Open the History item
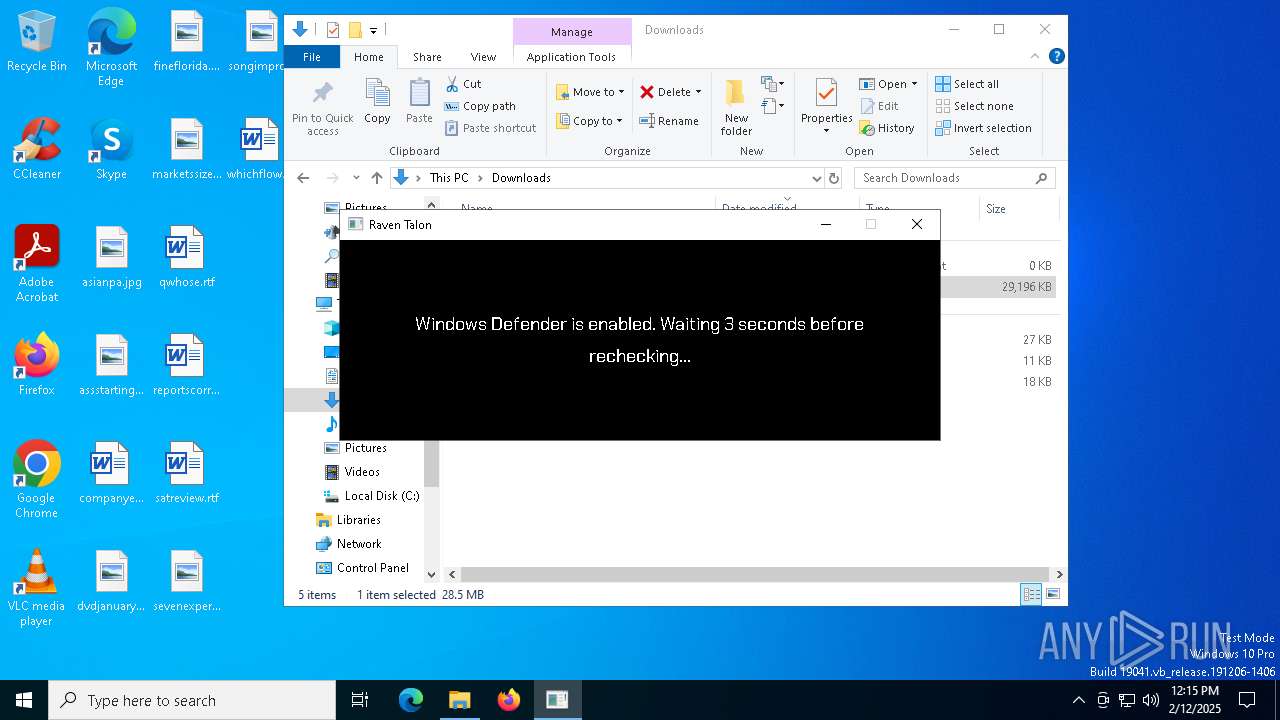This screenshot has width=1280, height=720. [x=886, y=128]
